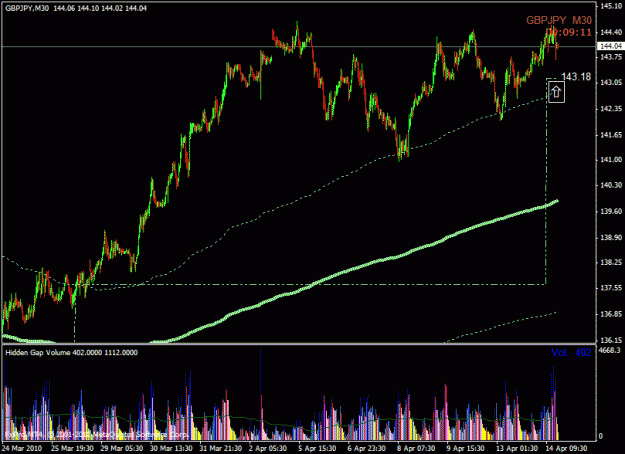Image resolution: width=625 pixels, height=454 pixels.
Task: Click the 143.75 price scale value
Action: pyautogui.click(x=611, y=57)
